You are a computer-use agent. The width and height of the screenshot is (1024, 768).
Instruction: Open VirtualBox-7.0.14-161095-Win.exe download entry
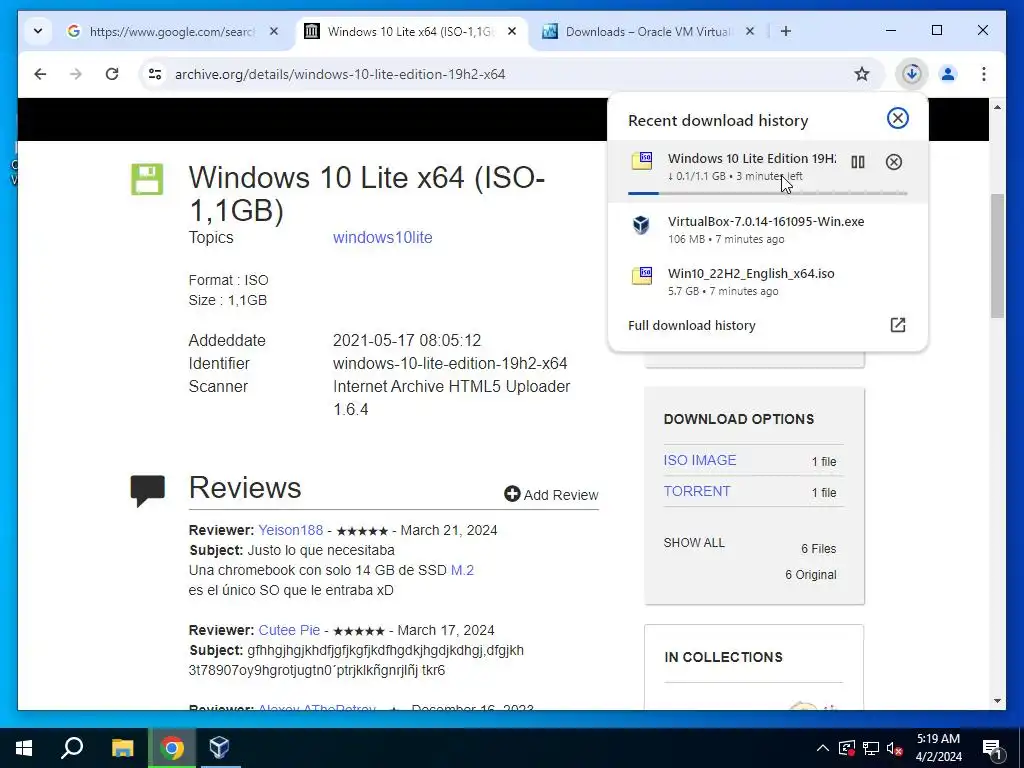click(x=767, y=230)
